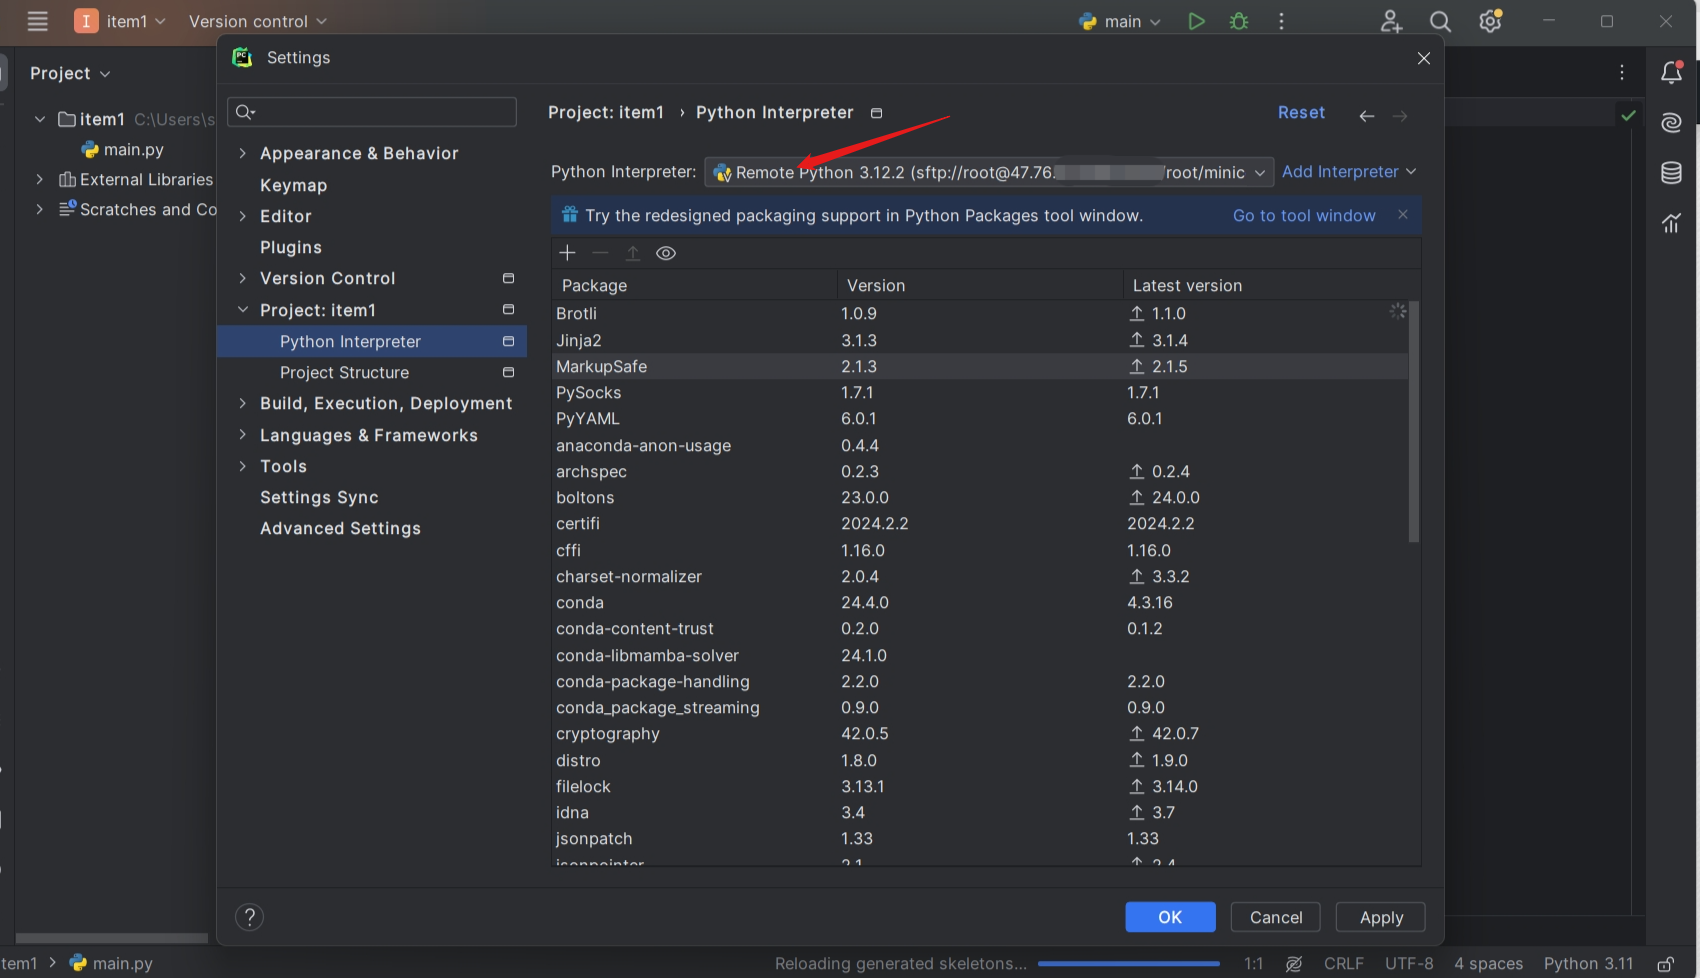
Task: Click the Reloading skeletons progress bar
Action: click(1128, 964)
